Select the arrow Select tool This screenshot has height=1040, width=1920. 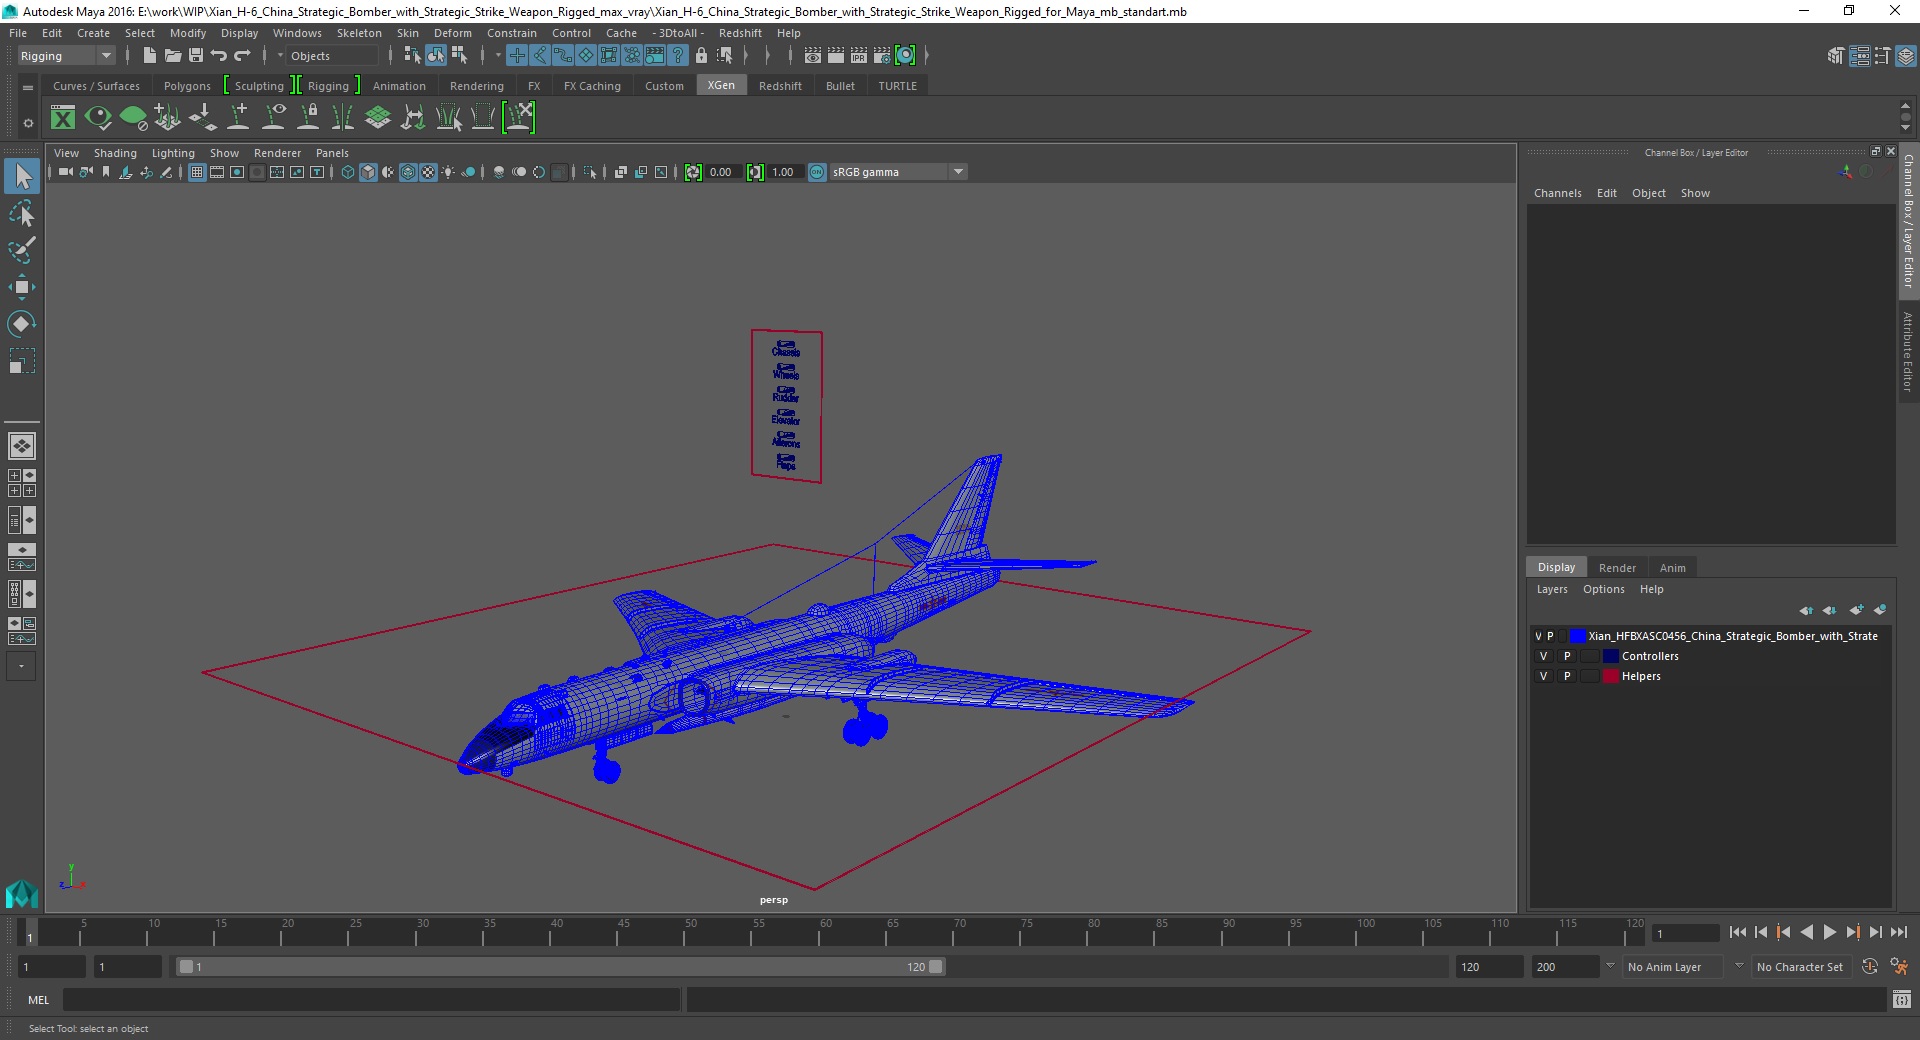tap(22, 177)
